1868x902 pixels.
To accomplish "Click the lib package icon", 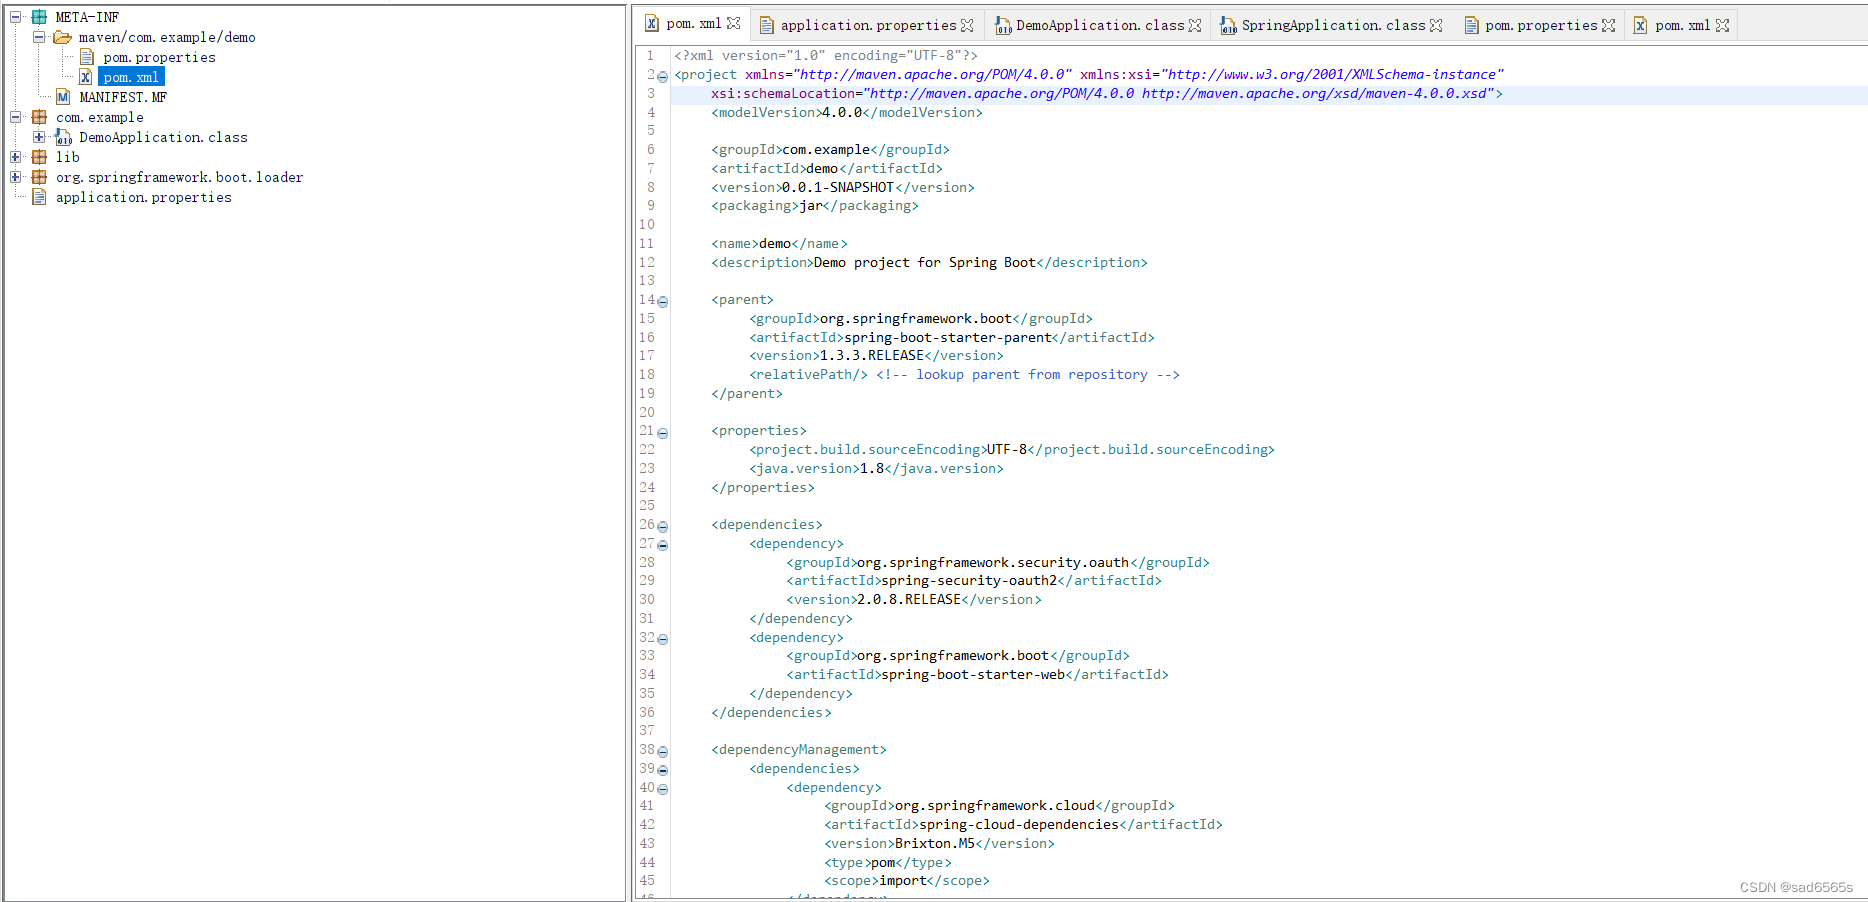I will (x=39, y=157).
